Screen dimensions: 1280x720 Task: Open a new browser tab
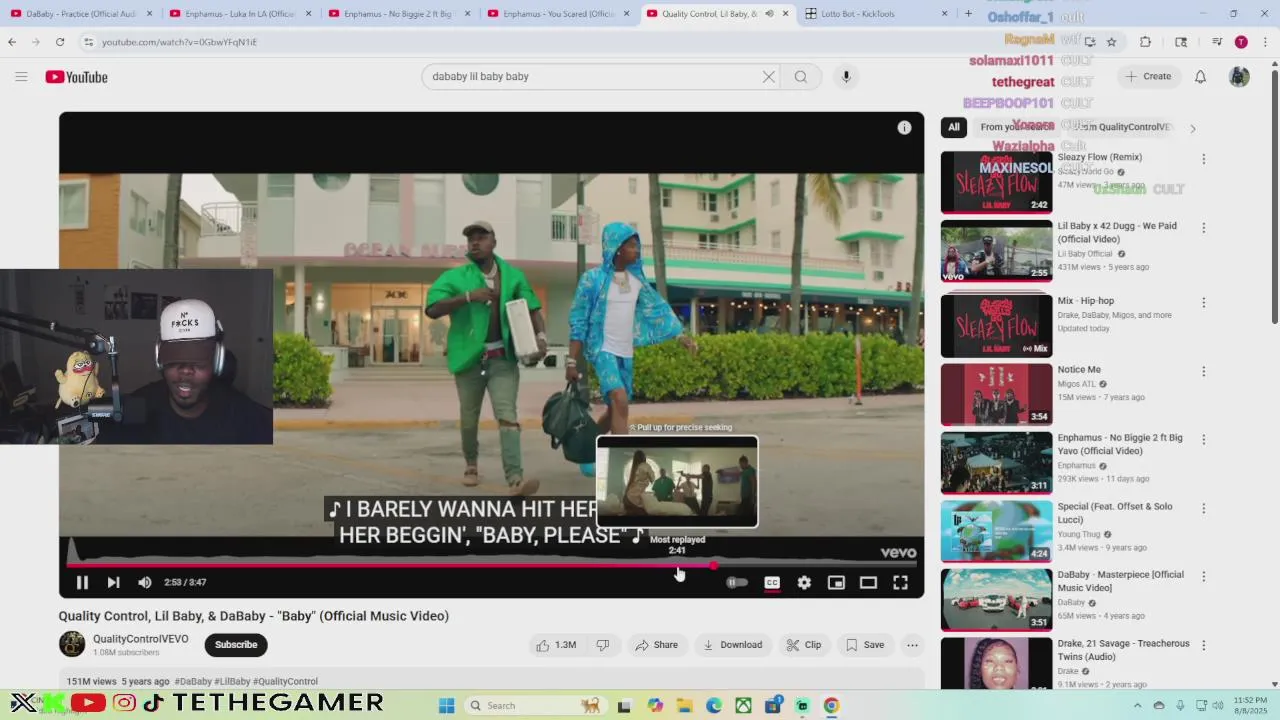968,14
